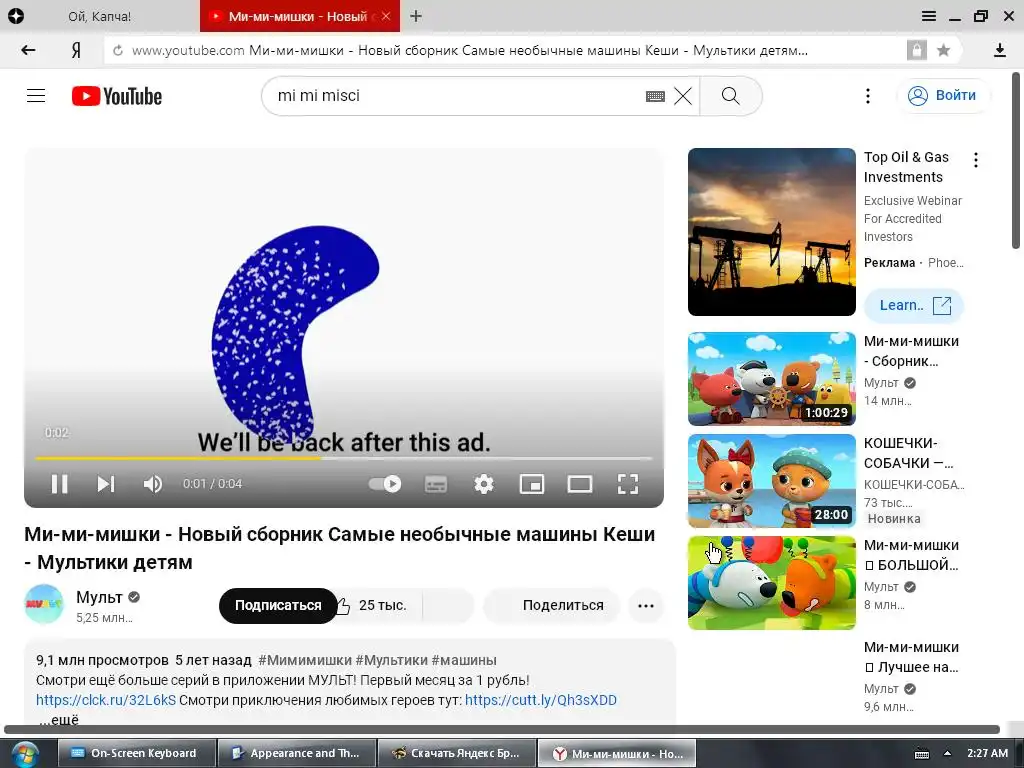The width and height of the screenshot is (1024, 768).
Task: Expand description with ...ещё
Action: point(59,719)
